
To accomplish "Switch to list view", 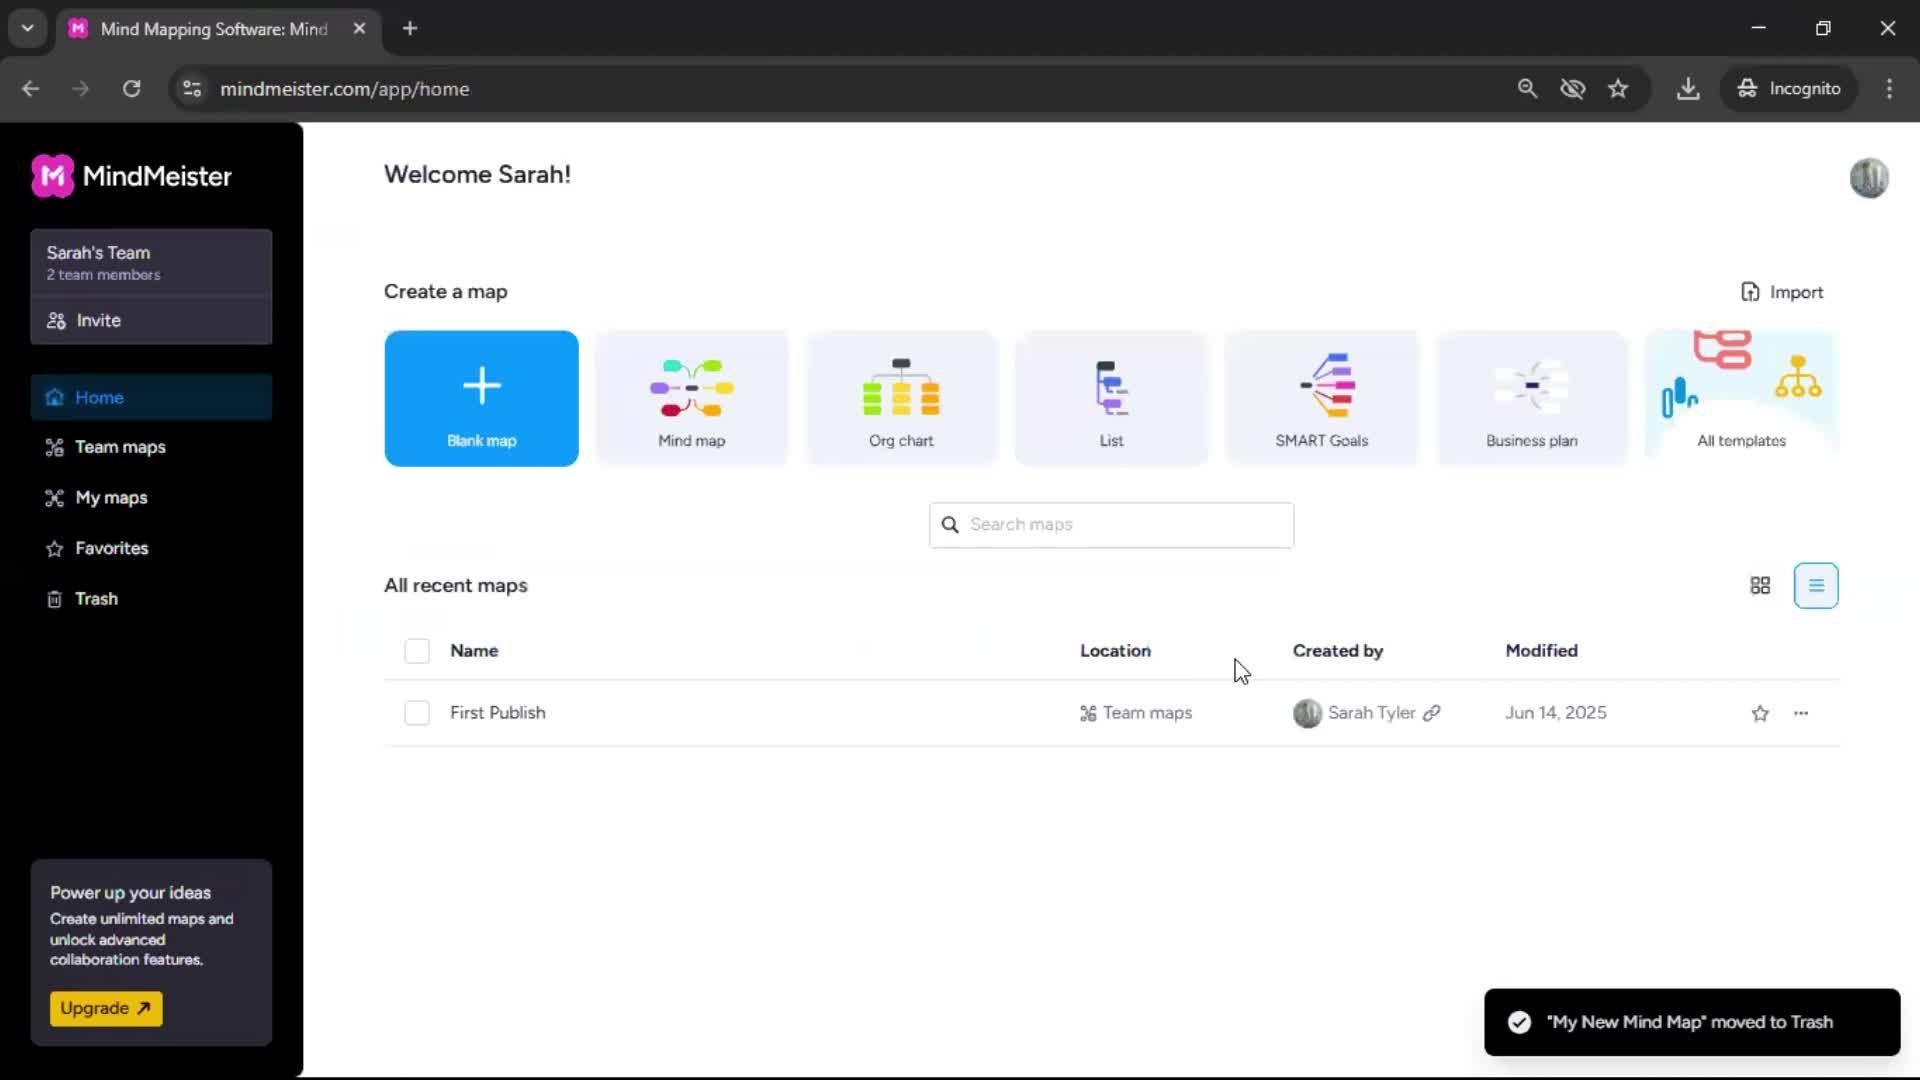I will 1816,586.
